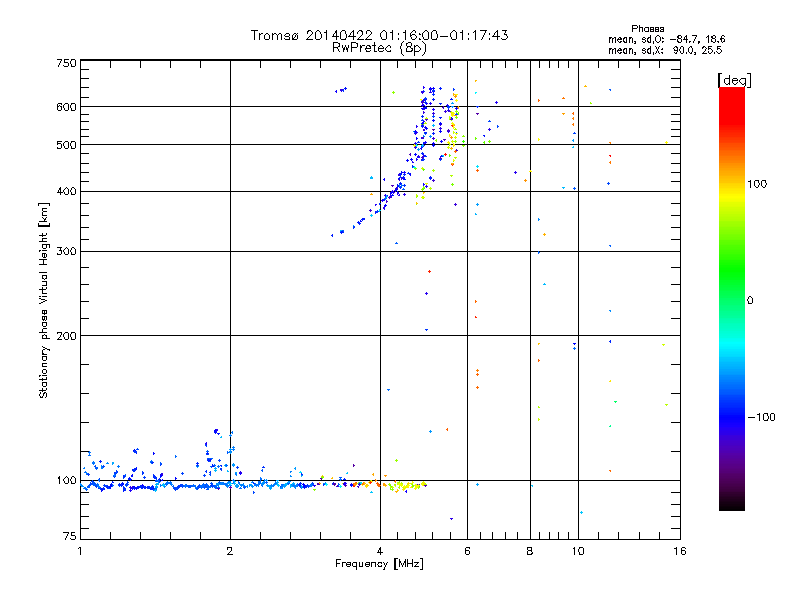Click y-axis tick label '300'
Image resolution: width=800 pixels, height=600 pixels.
point(66,252)
